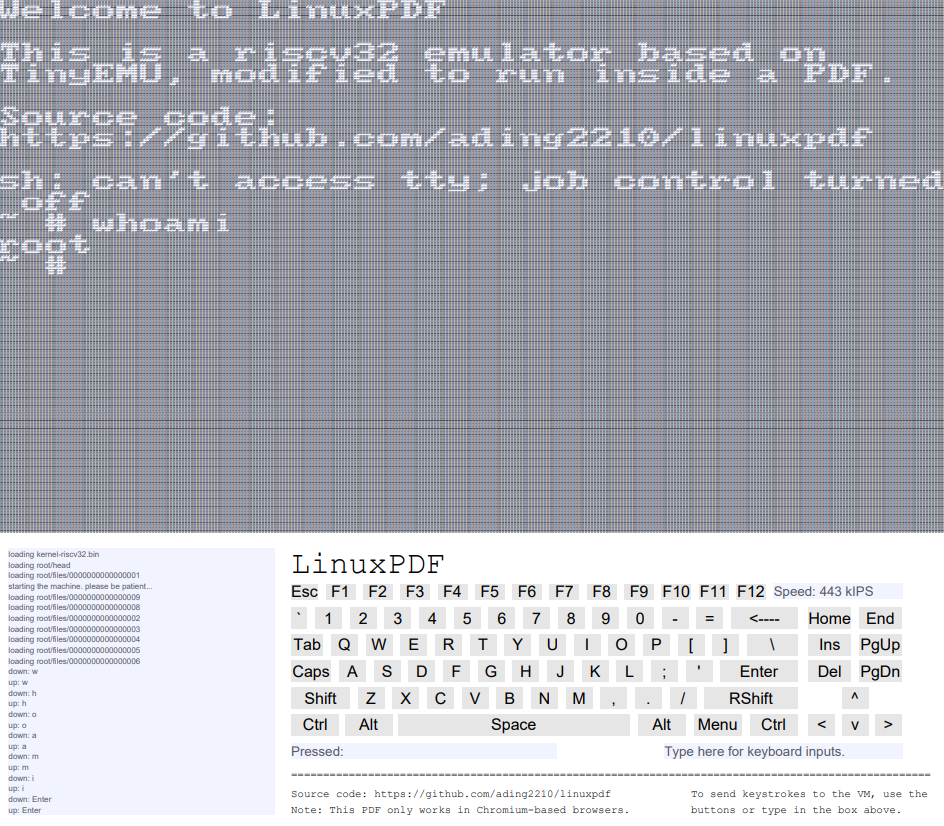Toggle the right Ctrl key
This screenshot has height=826, width=944.
point(774,725)
